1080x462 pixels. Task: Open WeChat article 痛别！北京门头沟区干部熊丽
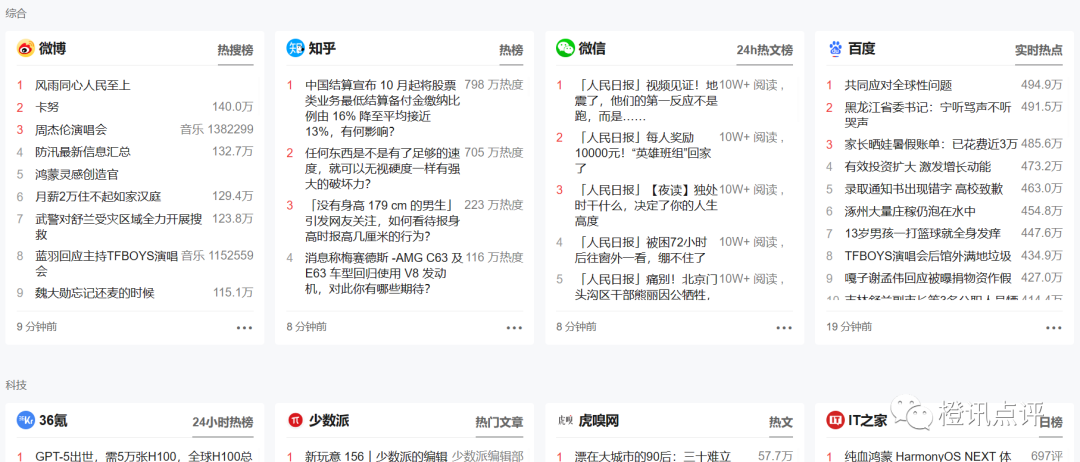pos(646,286)
